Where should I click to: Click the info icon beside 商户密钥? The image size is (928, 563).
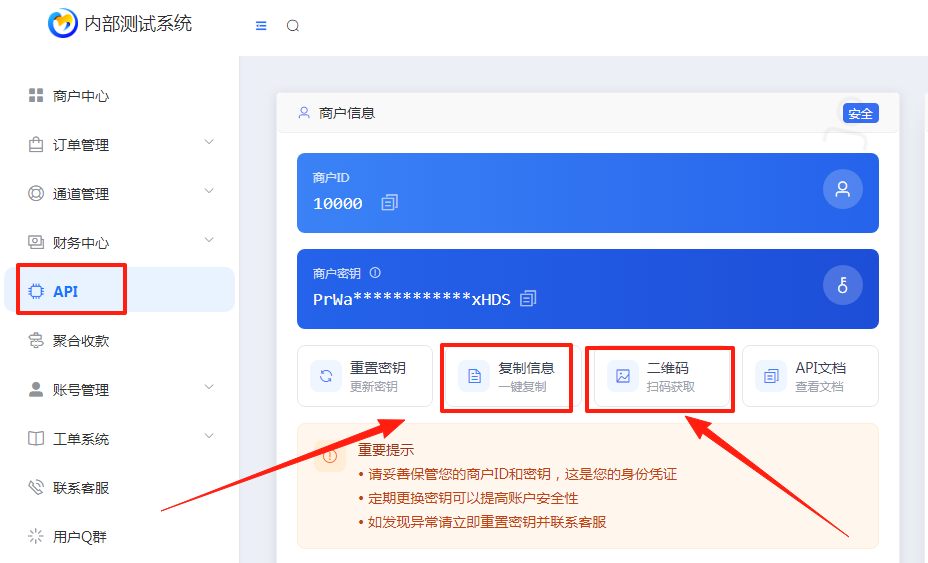point(375,272)
